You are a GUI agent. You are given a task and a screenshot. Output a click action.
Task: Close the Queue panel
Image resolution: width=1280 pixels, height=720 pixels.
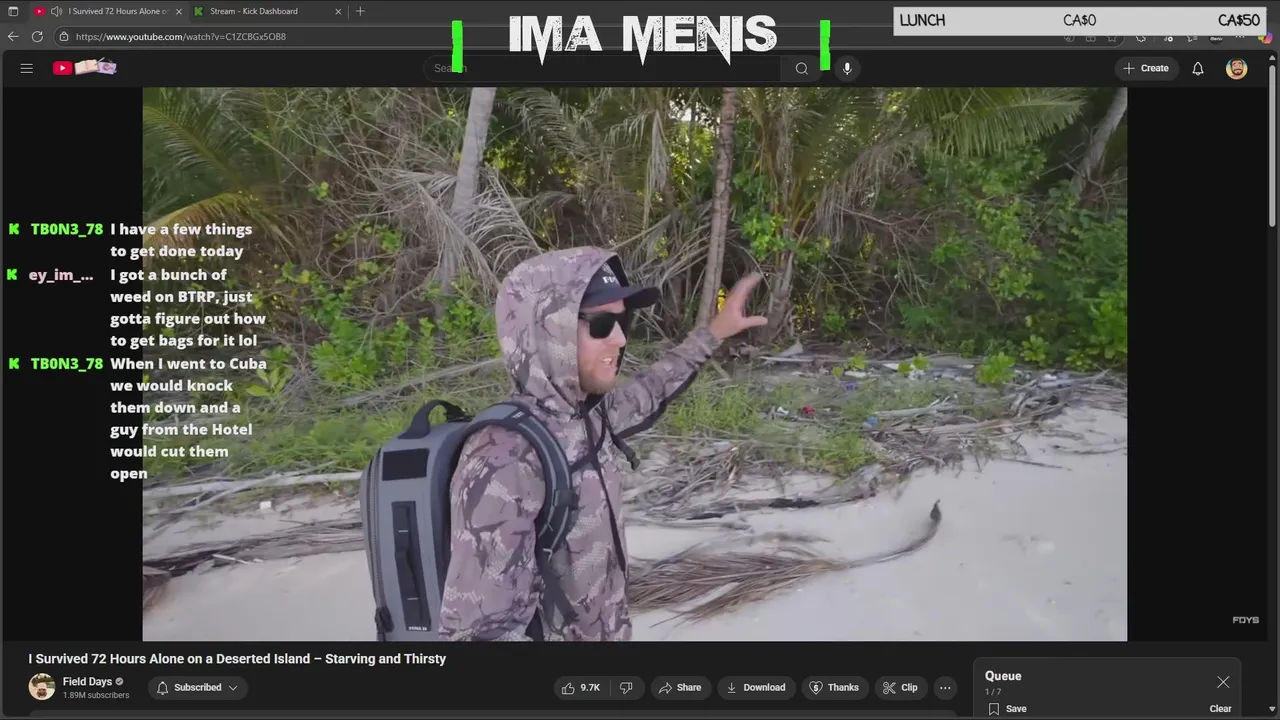click(1223, 682)
